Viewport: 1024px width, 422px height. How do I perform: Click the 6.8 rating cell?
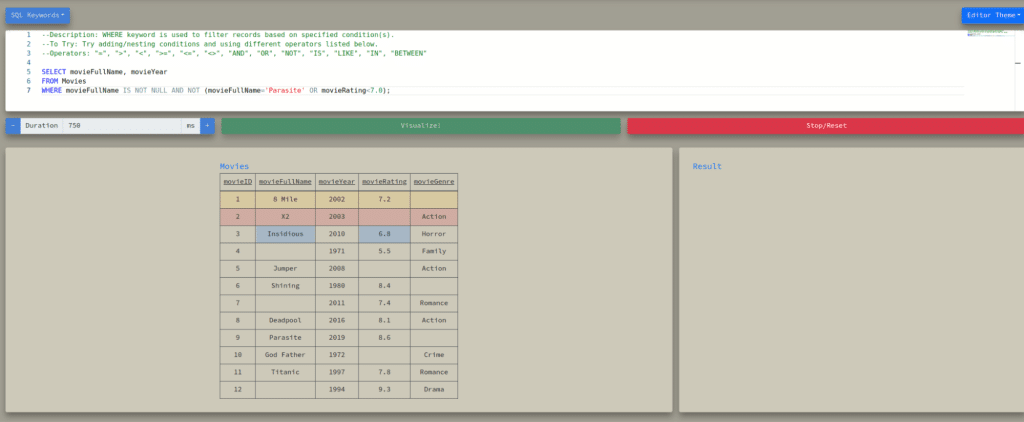[385, 234]
